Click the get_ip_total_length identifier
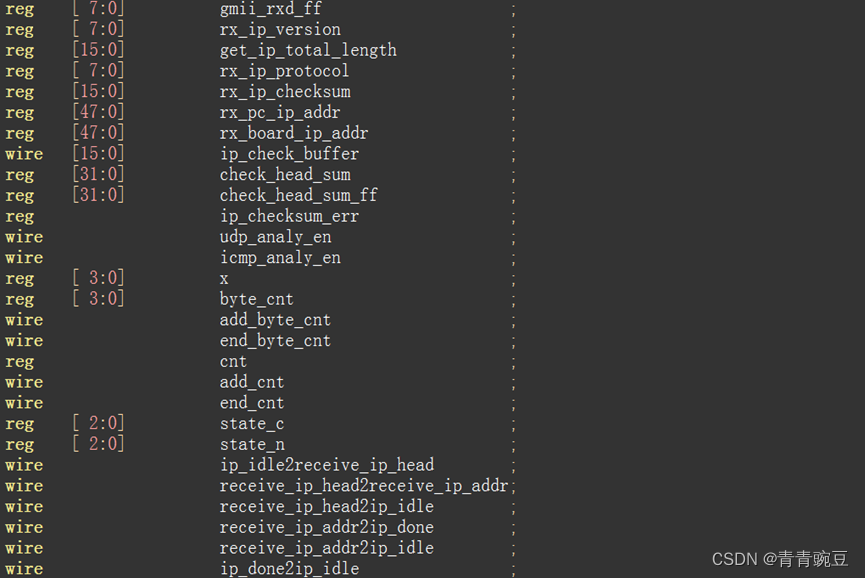The width and height of the screenshot is (865, 578). point(308,50)
